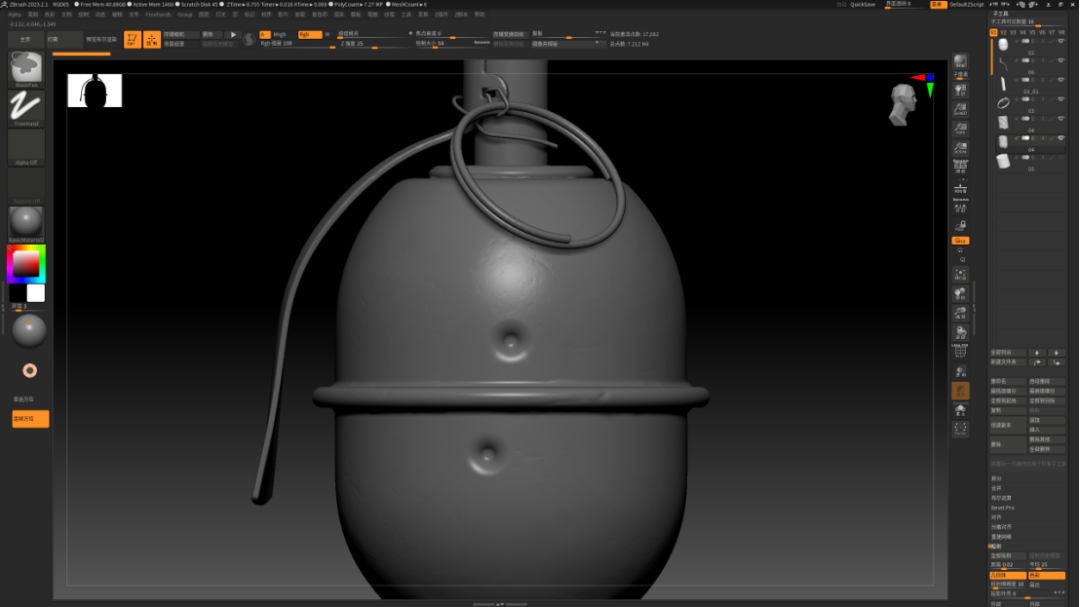Image resolution: width=1080 pixels, height=607 pixels.
Task: Activate Draw mode button beside Edit
Action: point(152,39)
